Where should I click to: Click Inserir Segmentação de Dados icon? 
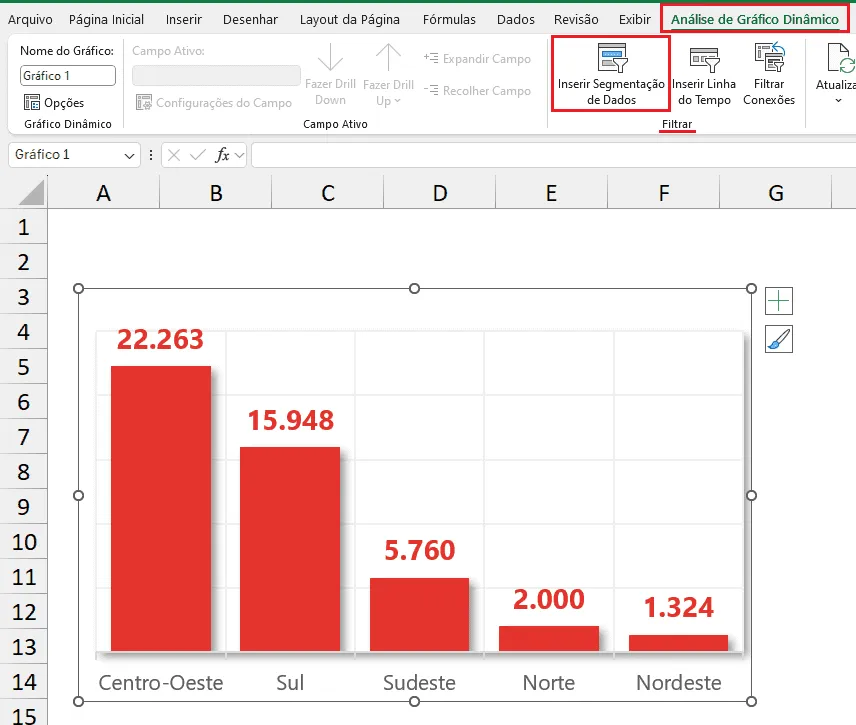[612, 58]
